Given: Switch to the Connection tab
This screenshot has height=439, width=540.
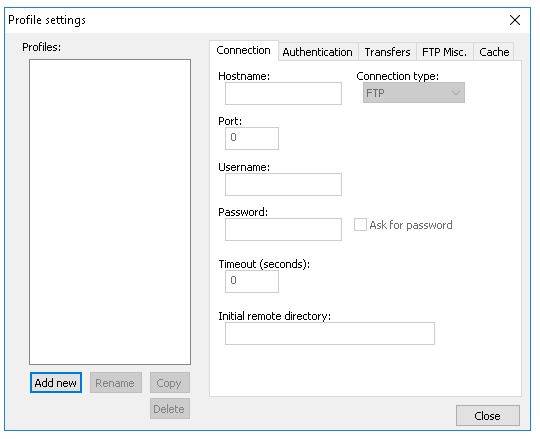Looking at the screenshot, I should 243,51.
